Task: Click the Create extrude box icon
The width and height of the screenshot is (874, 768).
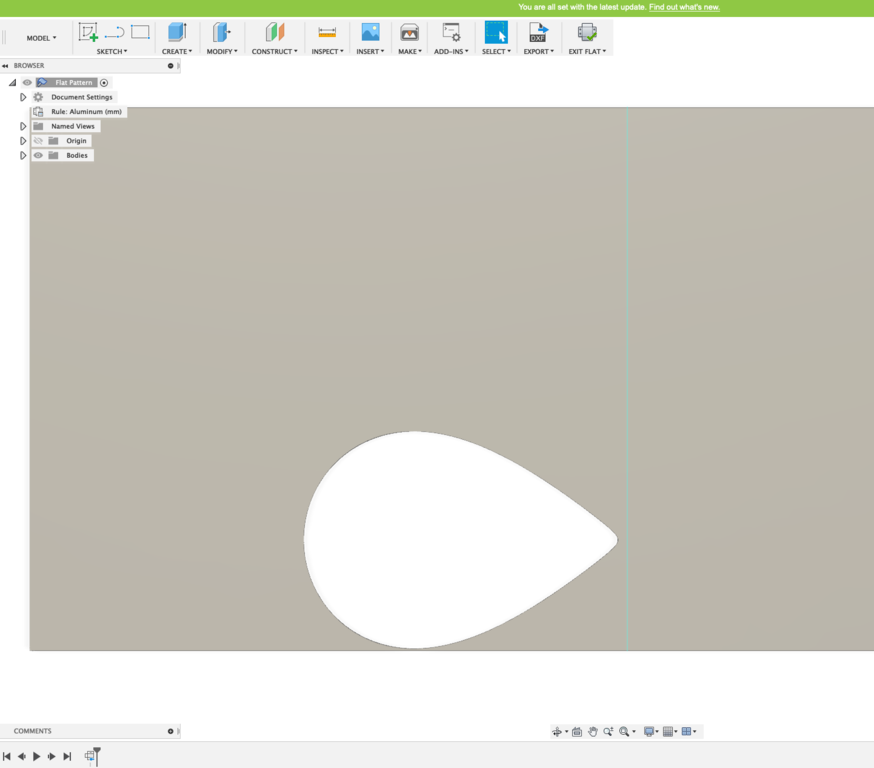Action: [177, 32]
